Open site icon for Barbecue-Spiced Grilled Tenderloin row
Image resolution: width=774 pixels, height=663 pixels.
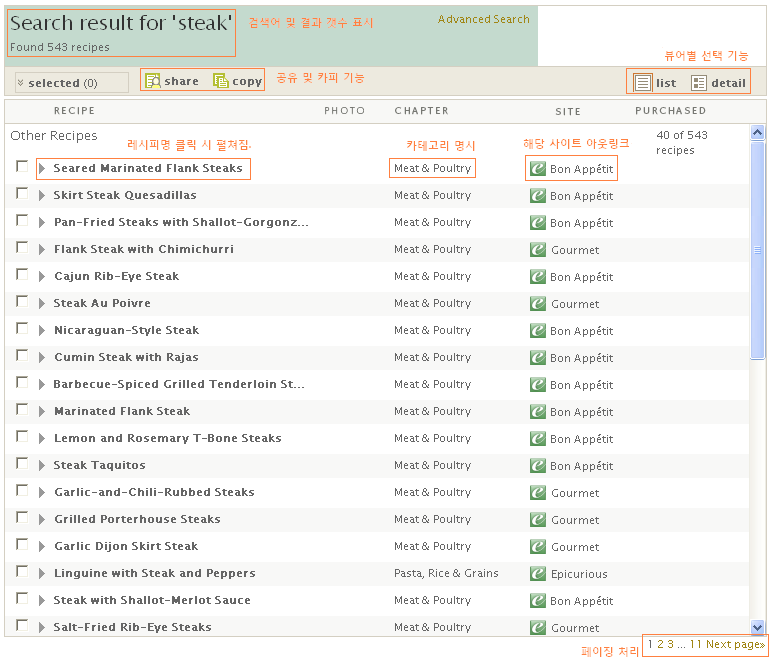[x=538, y=385]
